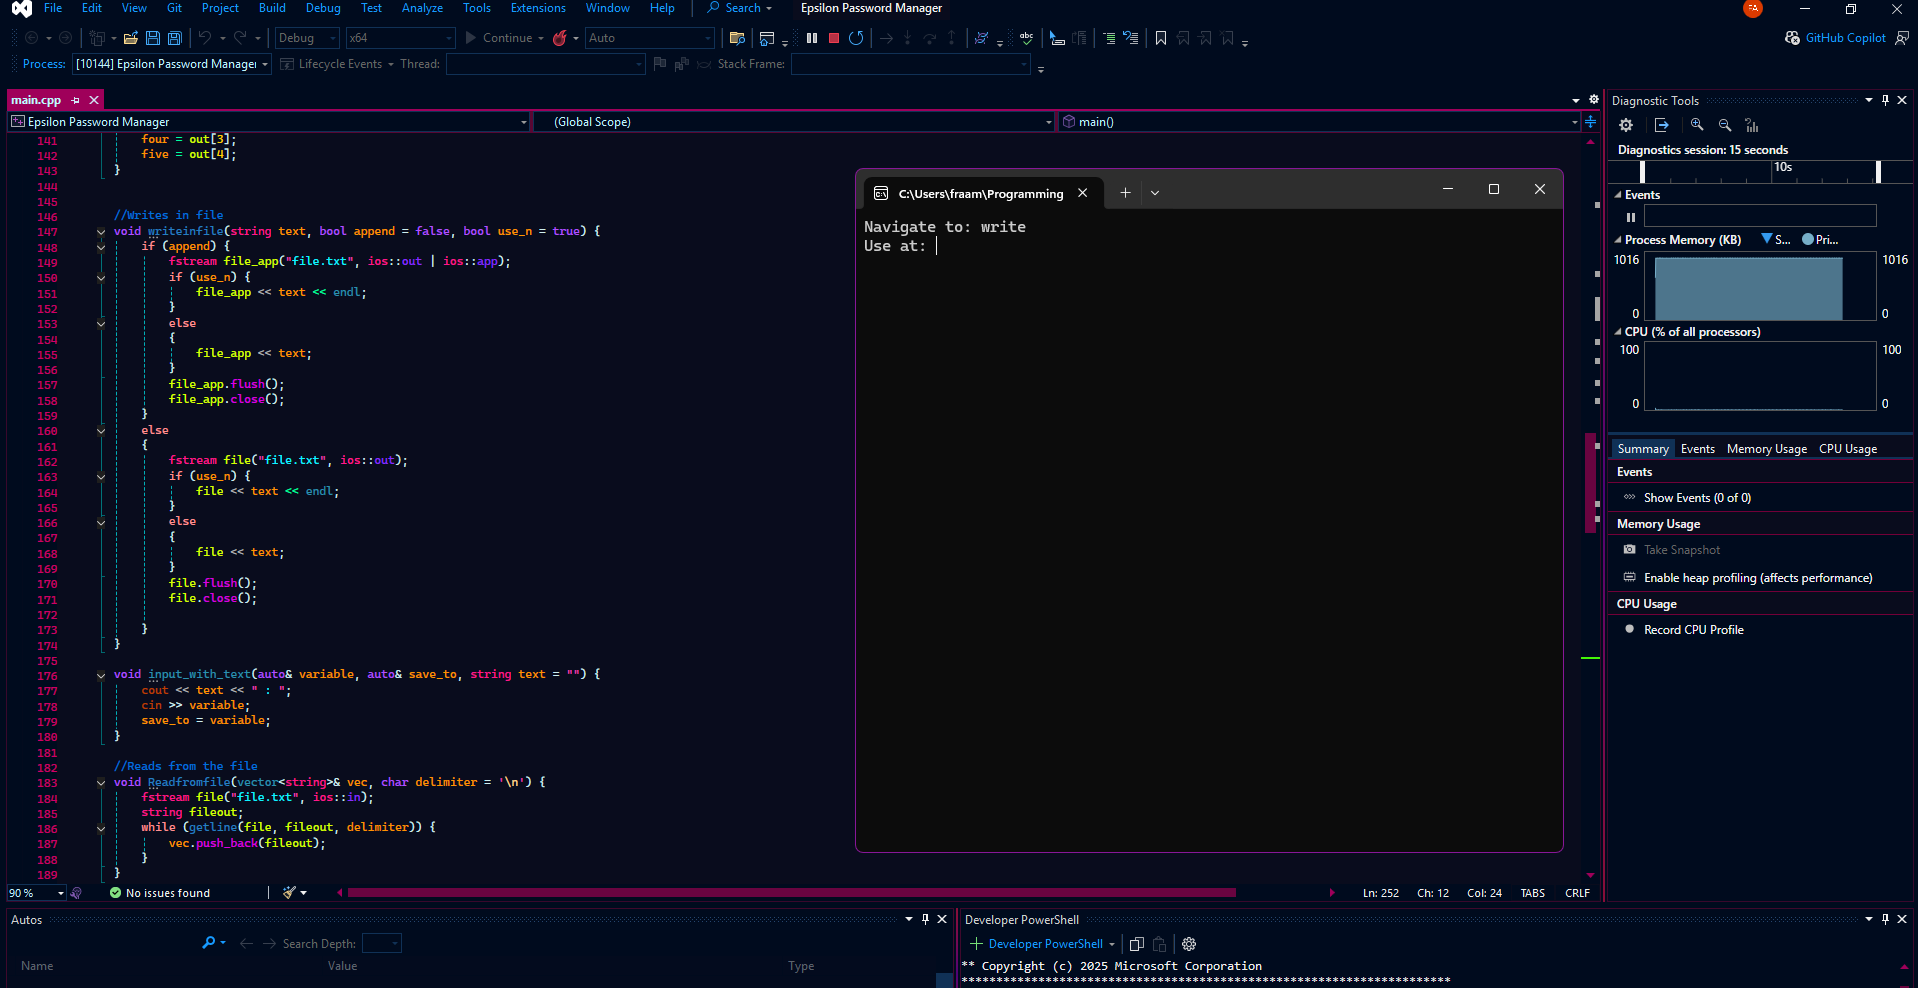Pause execution with Break All icon
The height and width of the screenshot is (988, 1918).
[812, 38]
